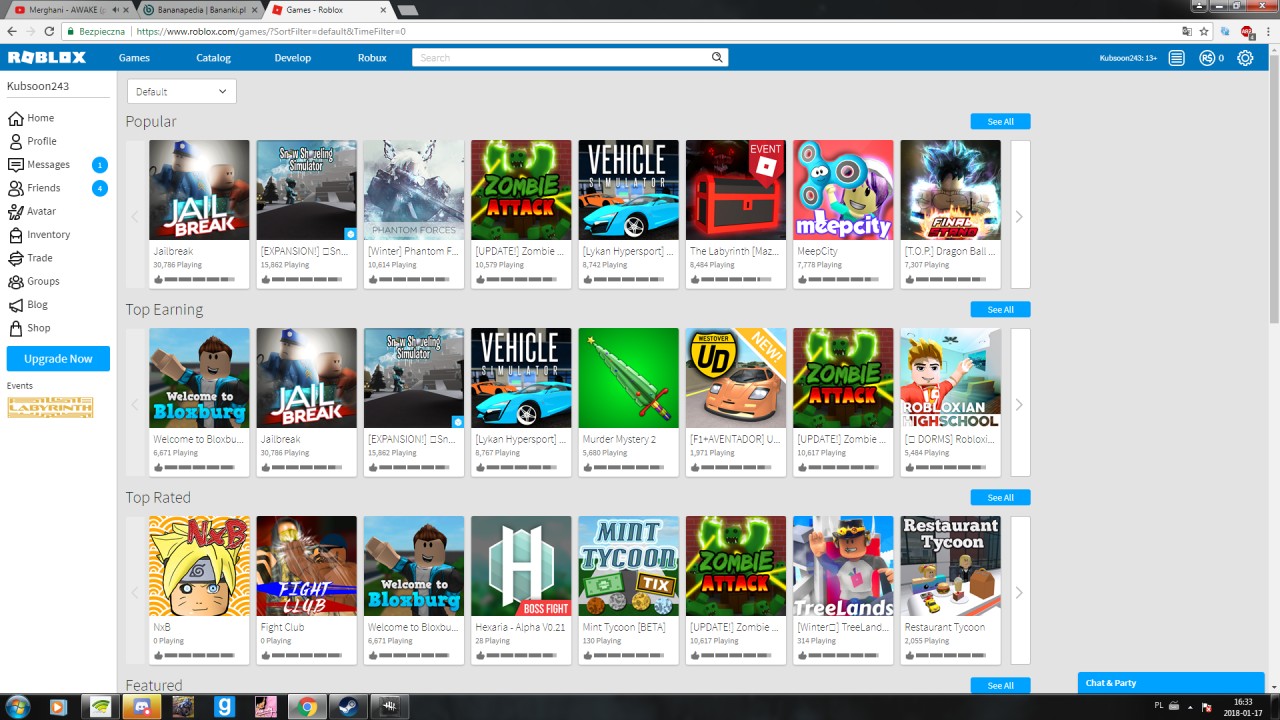The width and height of the screenshot is (1280, 720).
Task: Open the notifications feed icon in header
Action: (x=1177, y=58)
